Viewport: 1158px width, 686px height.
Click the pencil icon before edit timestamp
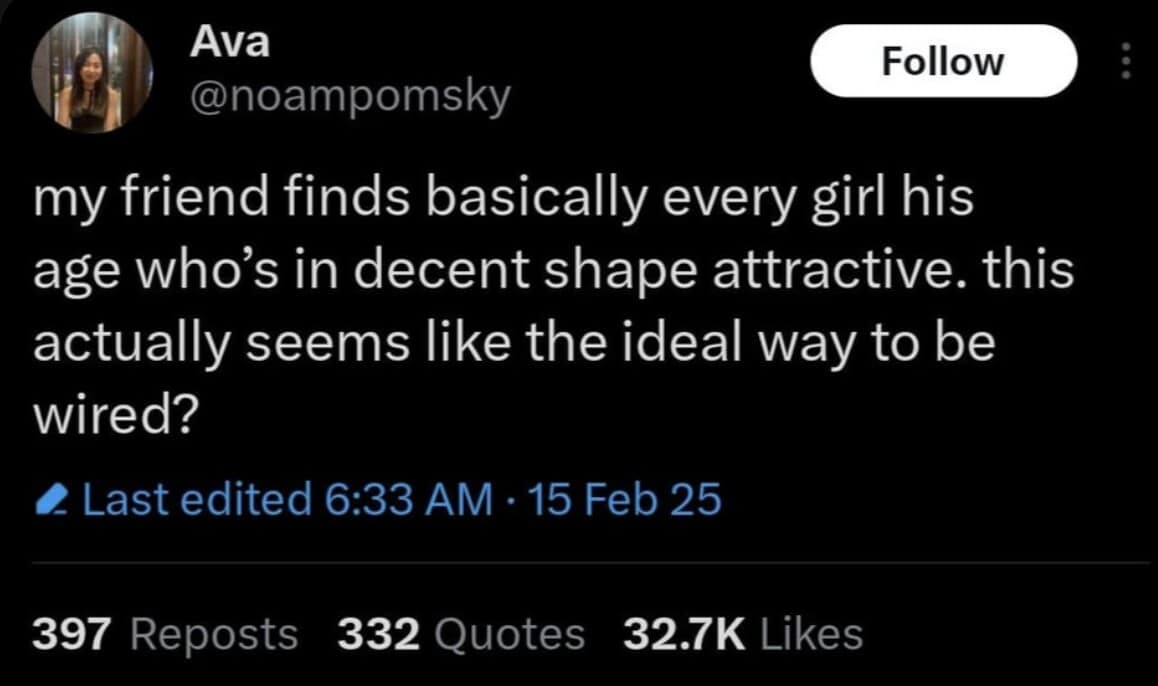click(x=54, y=497)
